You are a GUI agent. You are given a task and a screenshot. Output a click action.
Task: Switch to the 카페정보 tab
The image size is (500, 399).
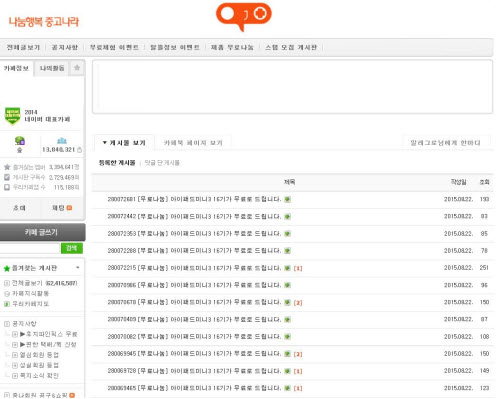click(x=16, y=68)
